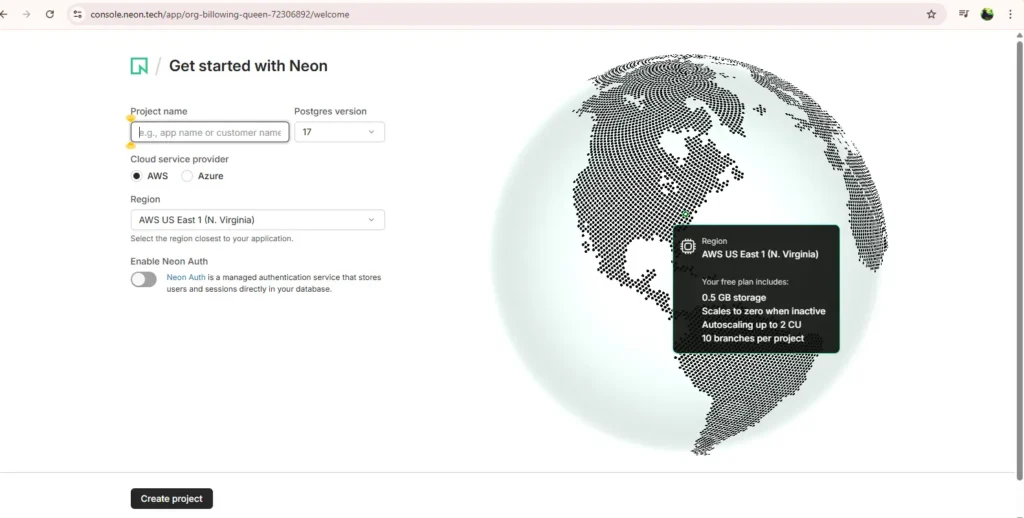The height and width of the screenshot is (518, 1024).
Task: Focus the Project name input field
Action: [x=210, y=132]
